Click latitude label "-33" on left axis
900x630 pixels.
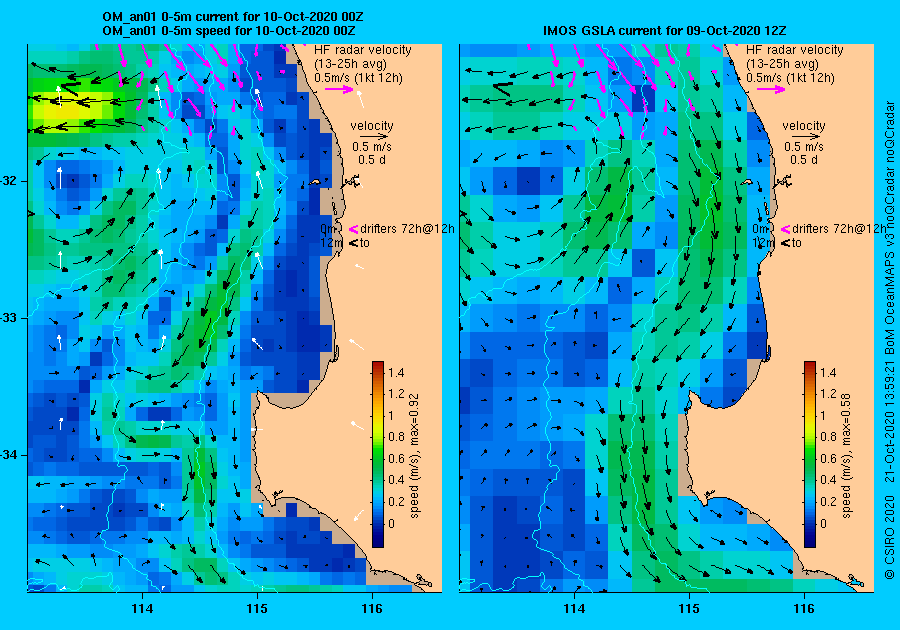[x=10, y=318]
